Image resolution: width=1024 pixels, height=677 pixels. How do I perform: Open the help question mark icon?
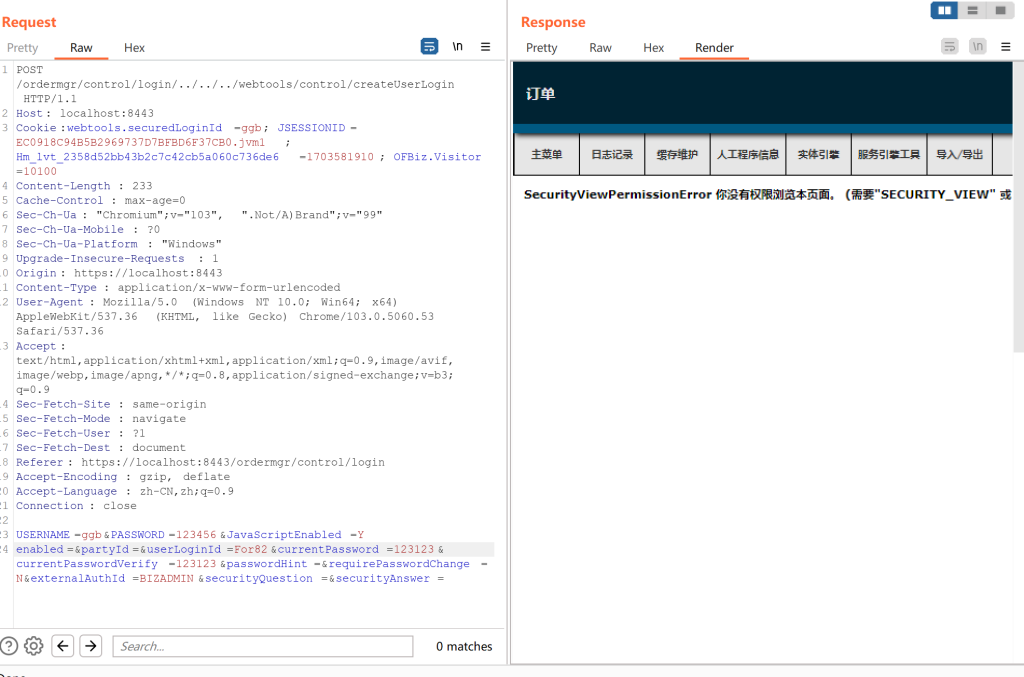pos(9,646)
